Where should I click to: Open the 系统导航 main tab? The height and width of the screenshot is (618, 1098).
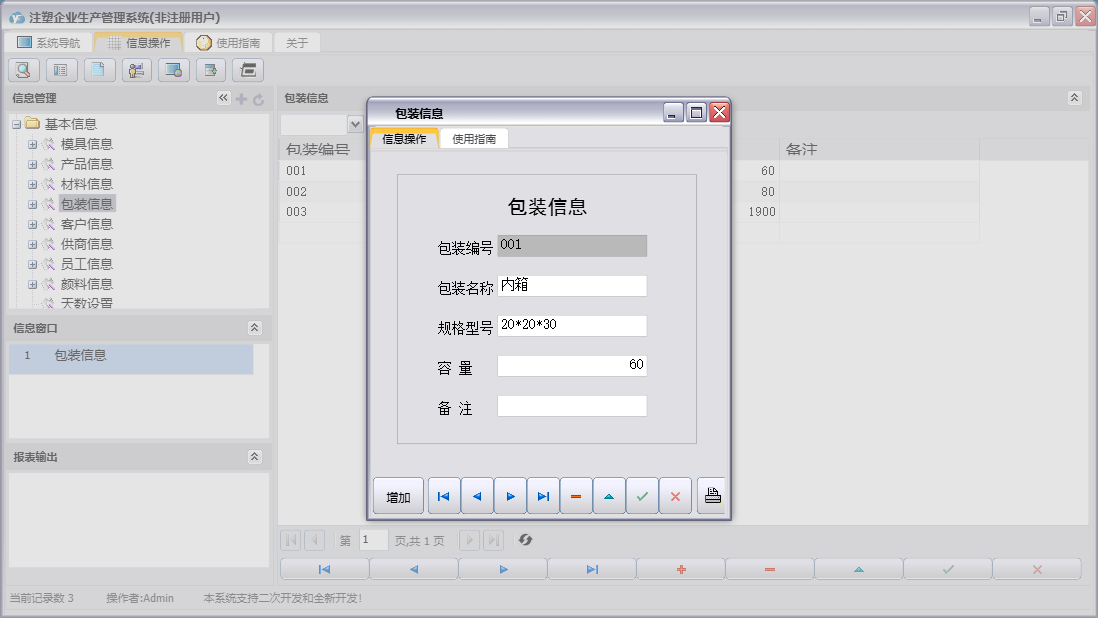[48, 43]
